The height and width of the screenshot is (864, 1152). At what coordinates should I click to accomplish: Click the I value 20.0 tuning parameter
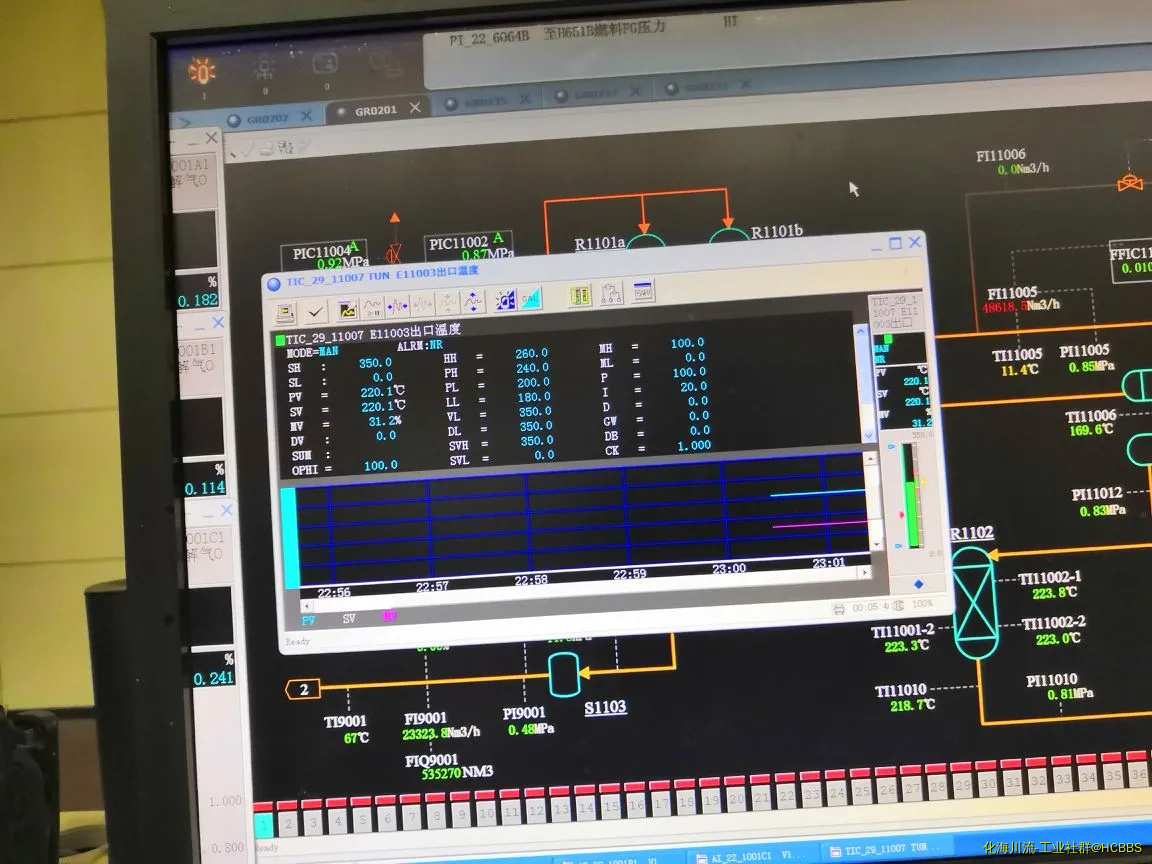point(694,386)
